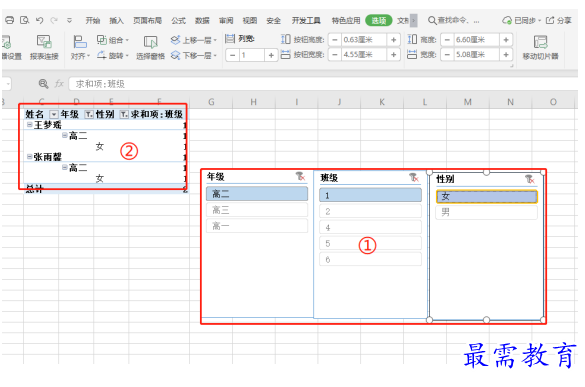Decrease the 列宽 column count value
This screenshot has height=387, width=585.
[x=232, y=55]
